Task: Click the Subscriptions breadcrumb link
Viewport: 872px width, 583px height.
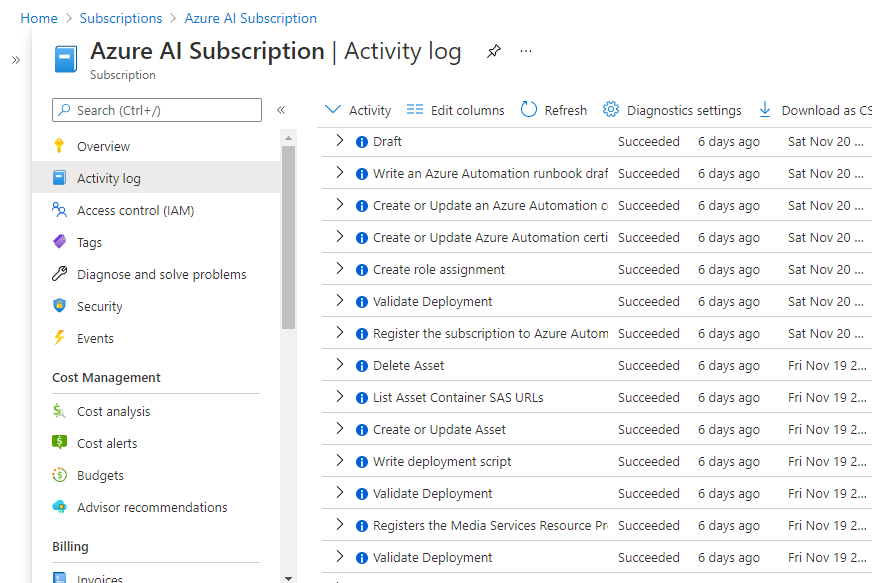Action: (x=120, y=18)
